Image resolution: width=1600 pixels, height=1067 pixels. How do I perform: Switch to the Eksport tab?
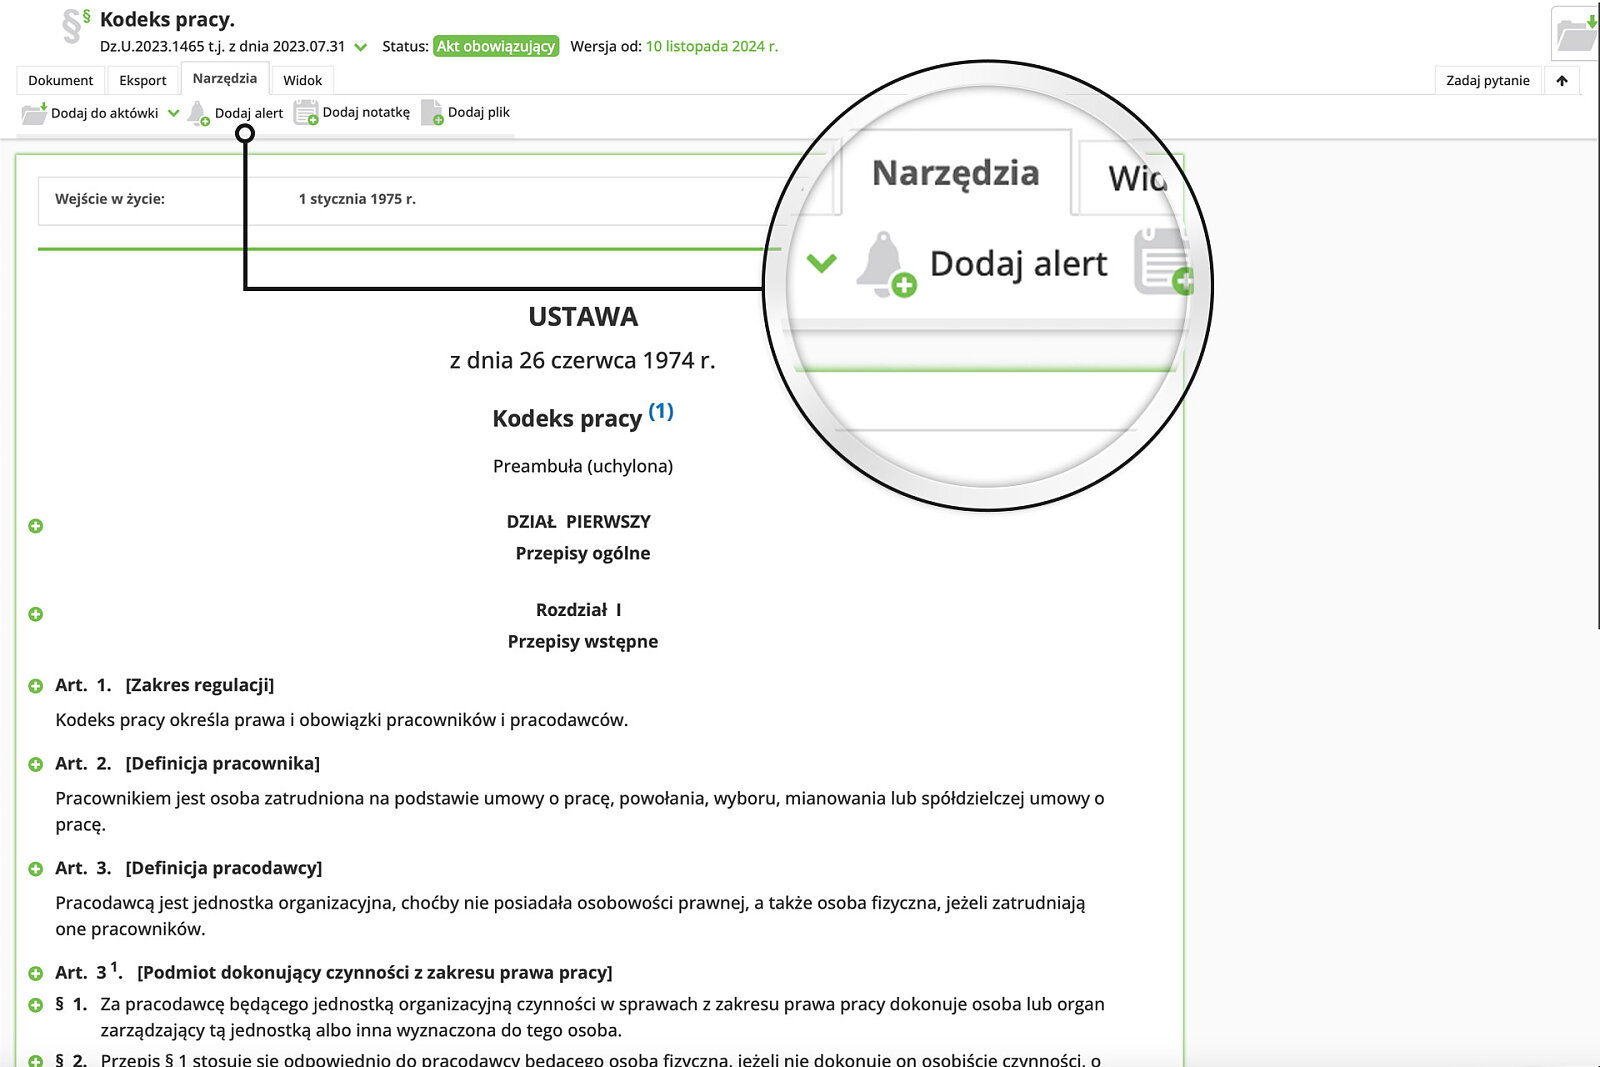pos(143,81)
